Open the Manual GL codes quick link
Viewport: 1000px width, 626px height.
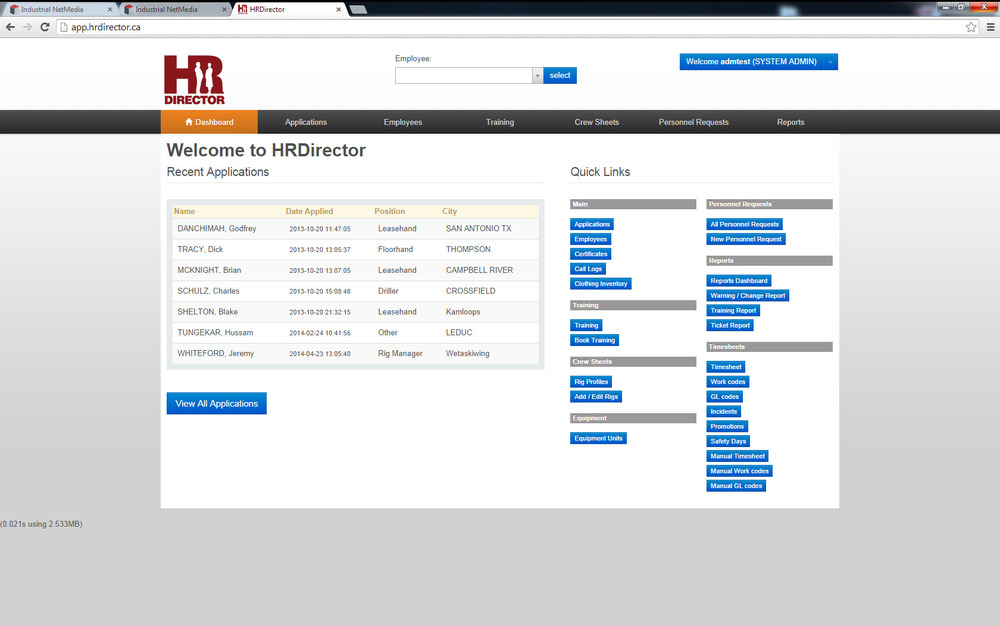point(737,486)
